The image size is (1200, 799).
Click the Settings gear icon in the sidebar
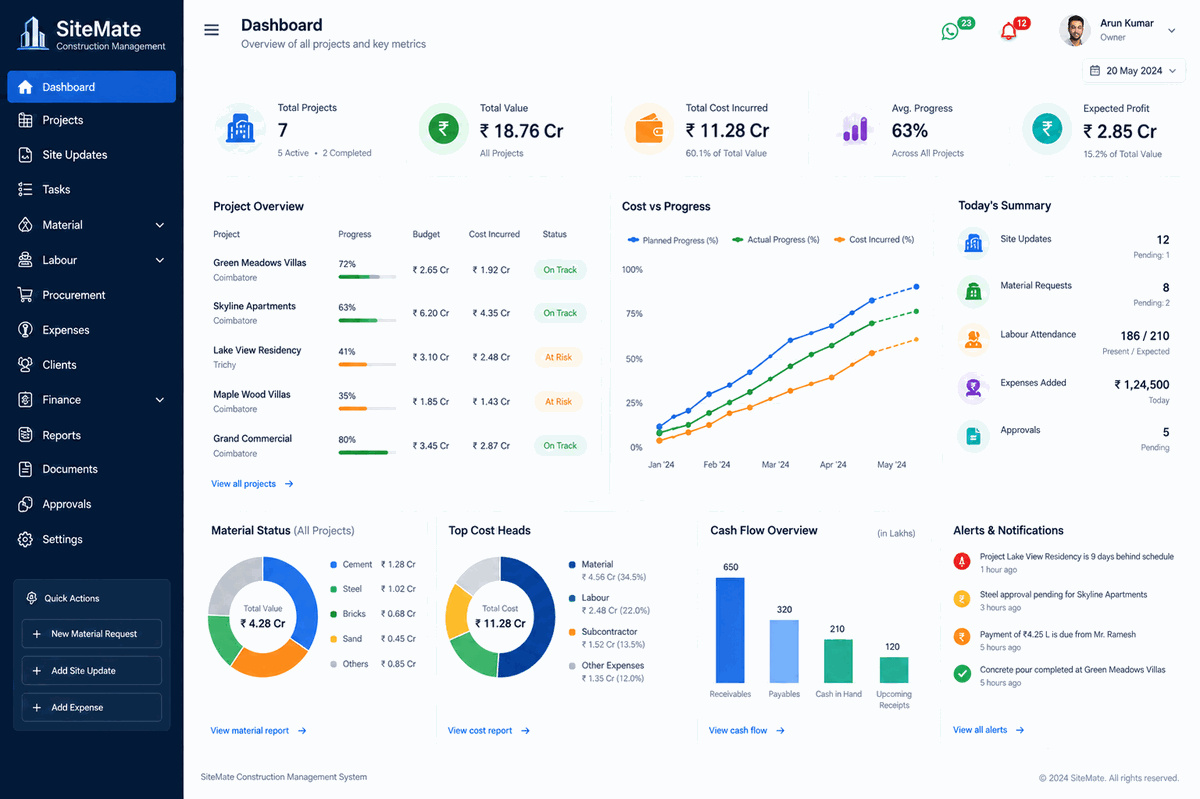pos(25,539)
